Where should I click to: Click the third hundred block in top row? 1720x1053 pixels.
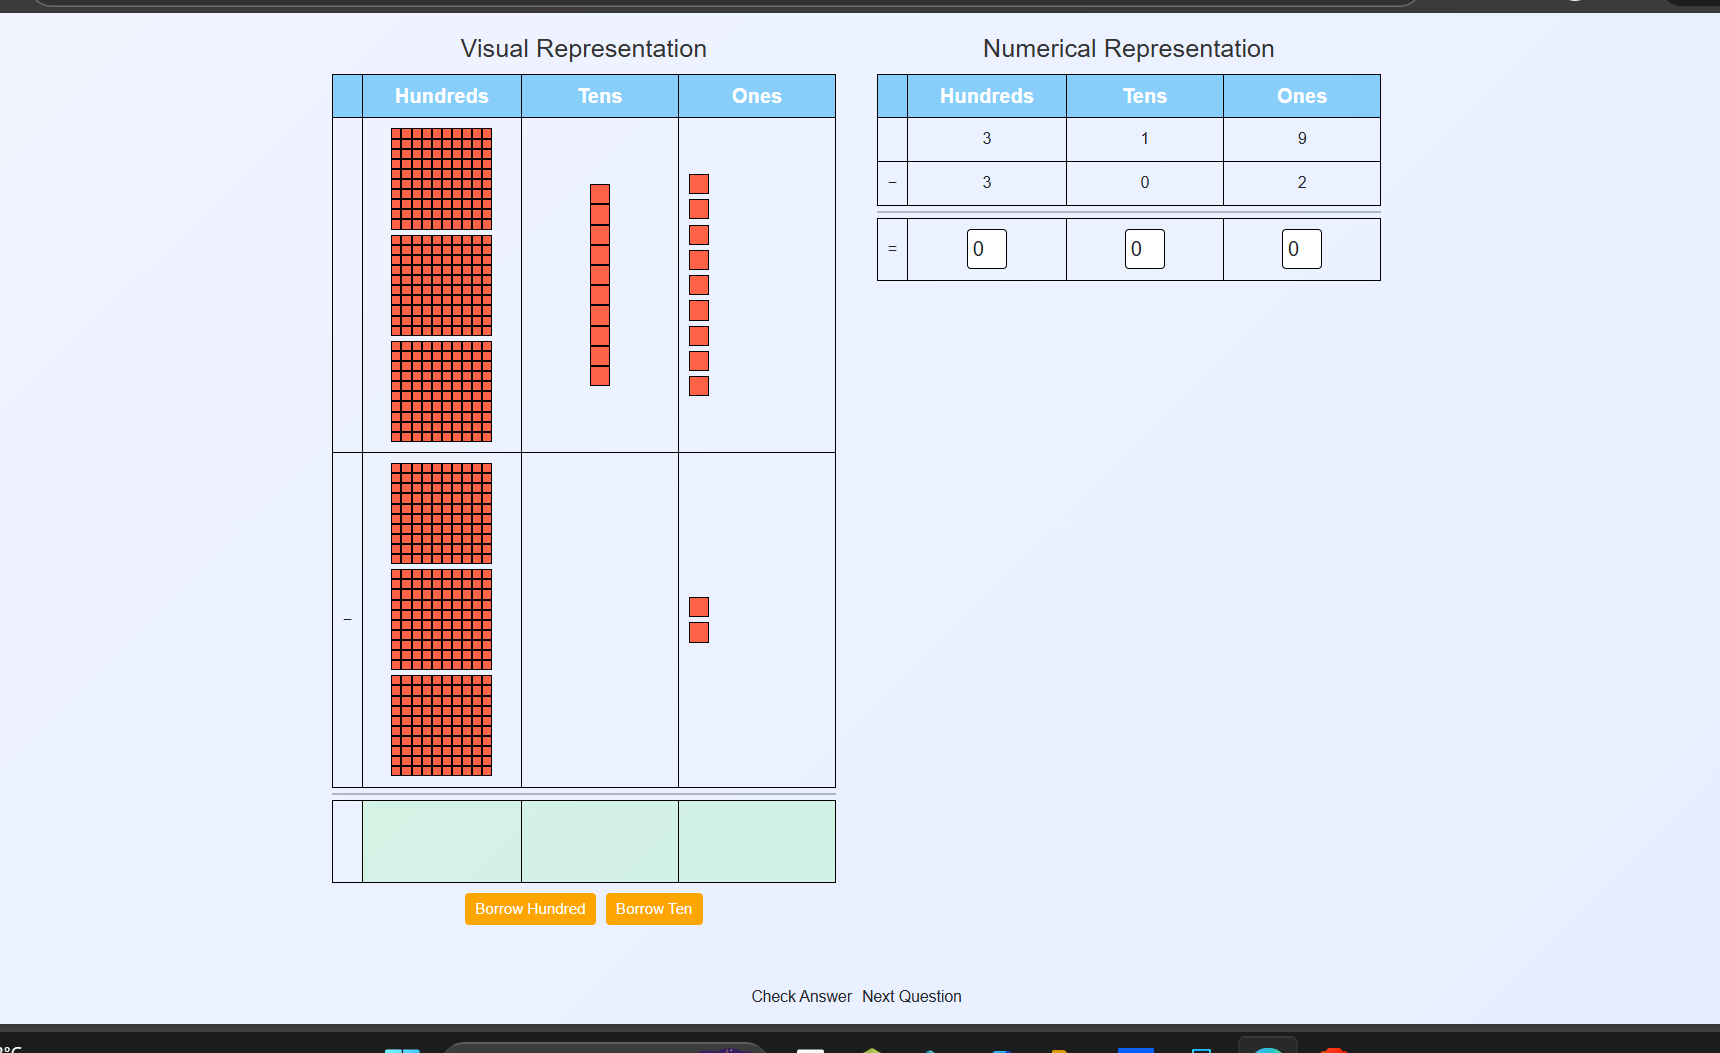[441, 391]
